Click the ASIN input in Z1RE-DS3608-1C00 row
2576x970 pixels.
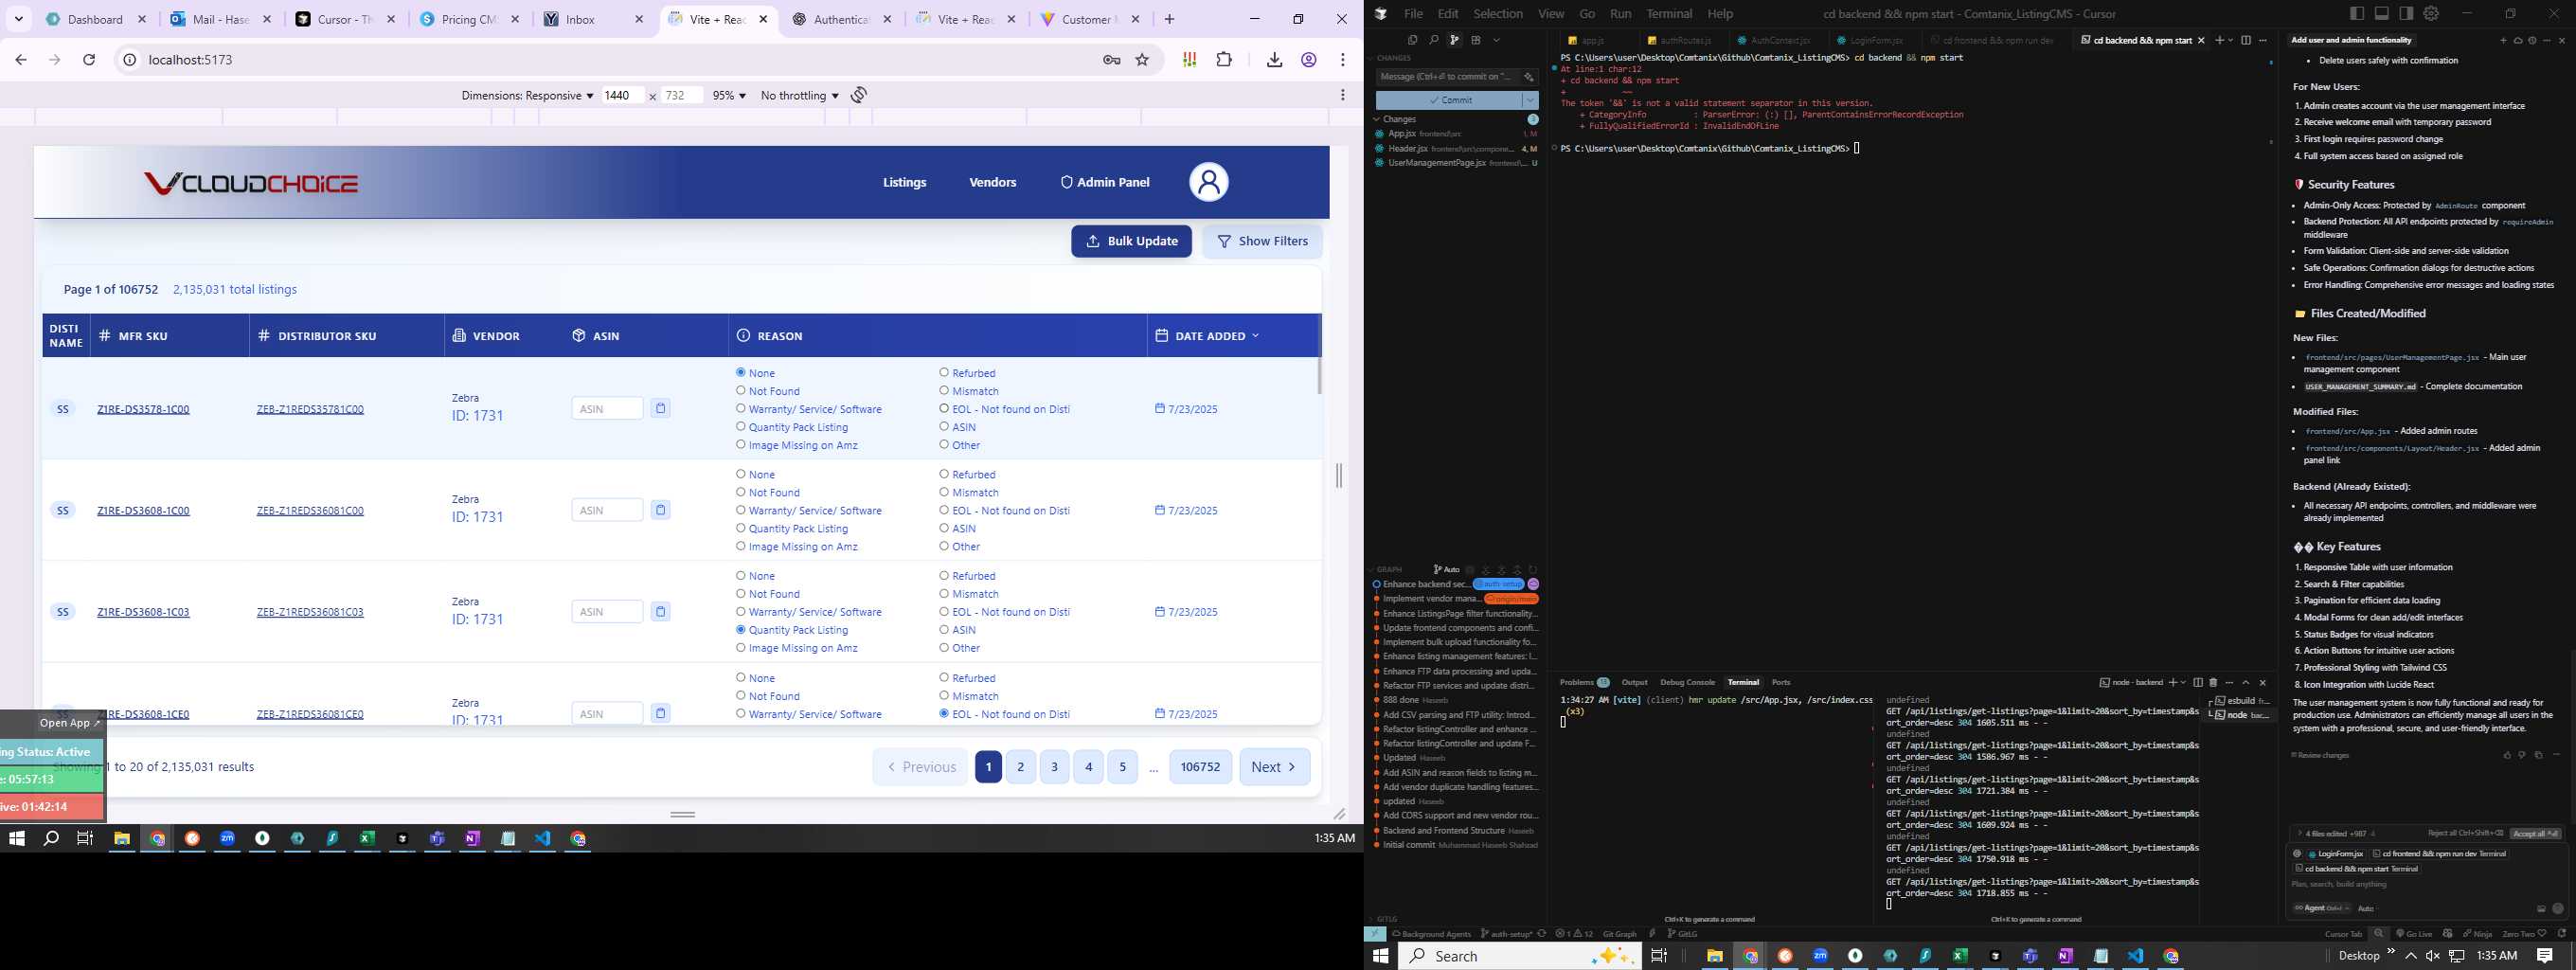(607, 510)
